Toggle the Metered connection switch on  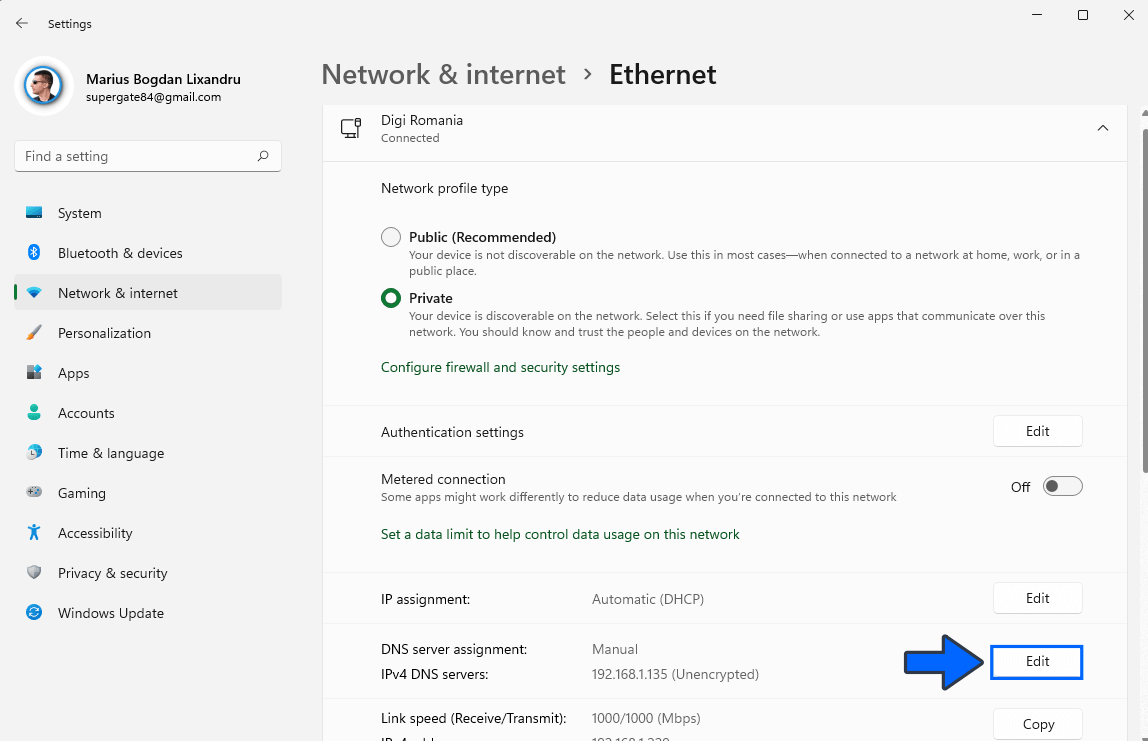(1062, 486)
